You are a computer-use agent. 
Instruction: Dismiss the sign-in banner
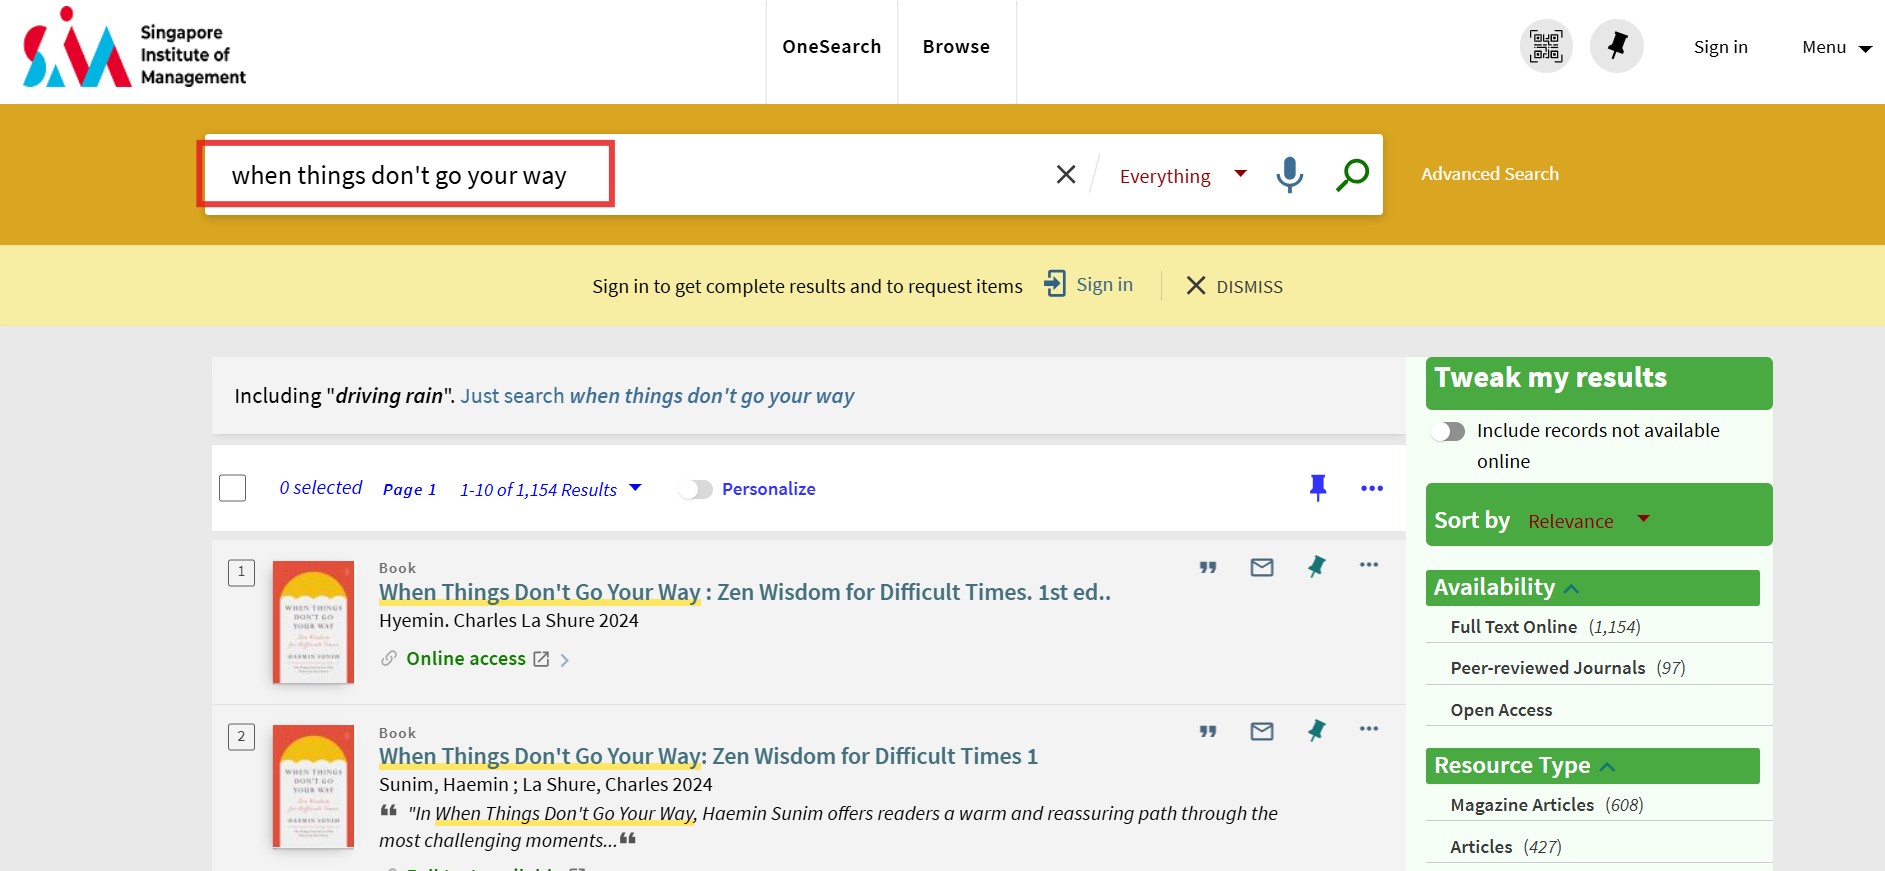pyautogui.click(x=1234, y=286)
